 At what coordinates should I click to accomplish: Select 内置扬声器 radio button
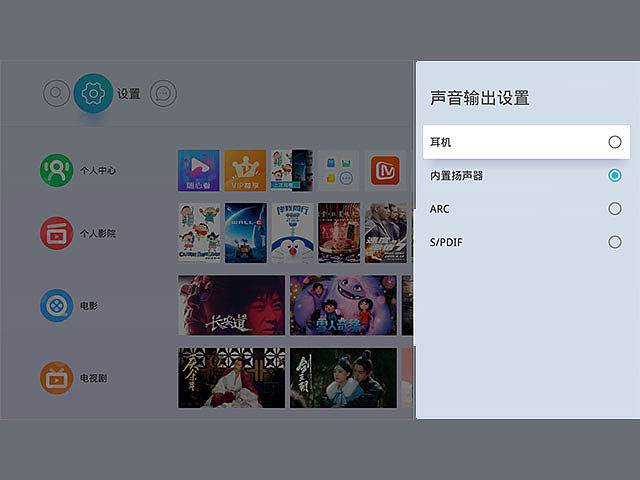tap(615, 176)
